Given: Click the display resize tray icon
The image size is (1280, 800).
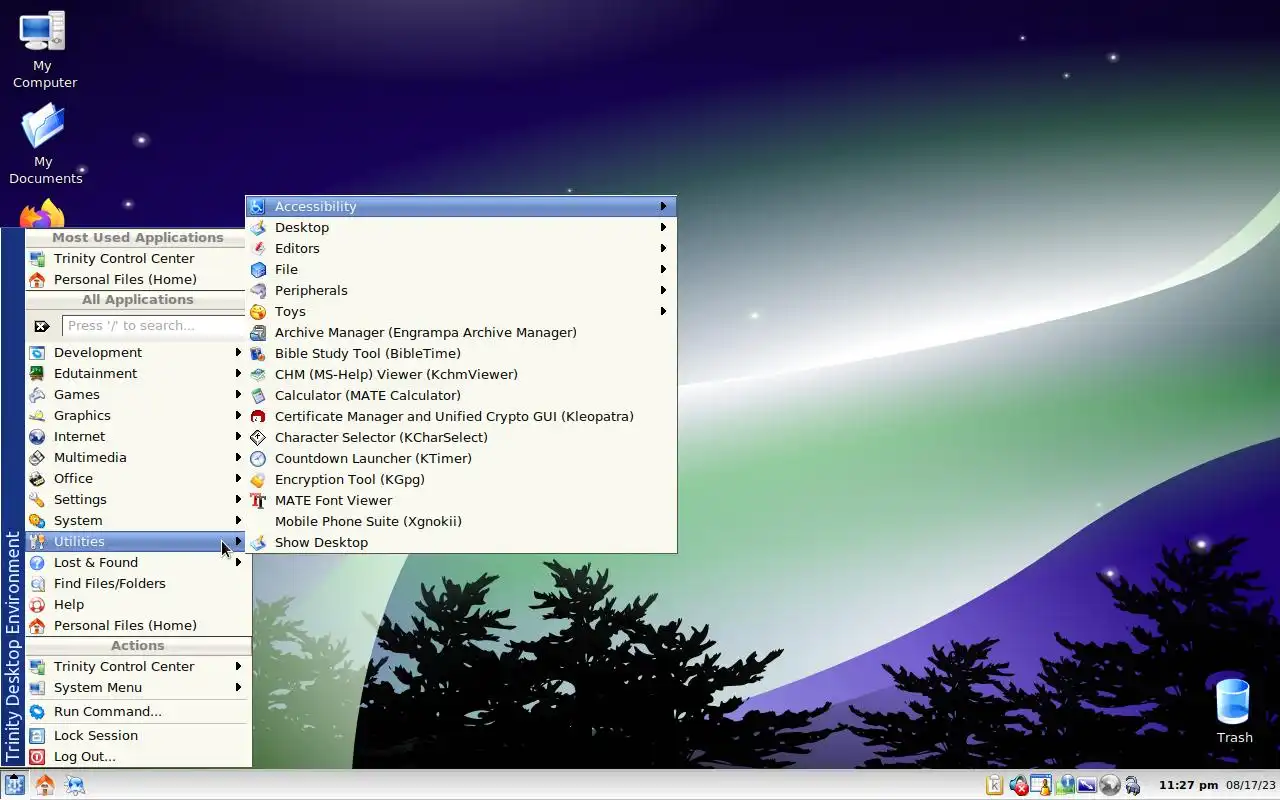Looking at the screenshot, I should coord(1087,785).
